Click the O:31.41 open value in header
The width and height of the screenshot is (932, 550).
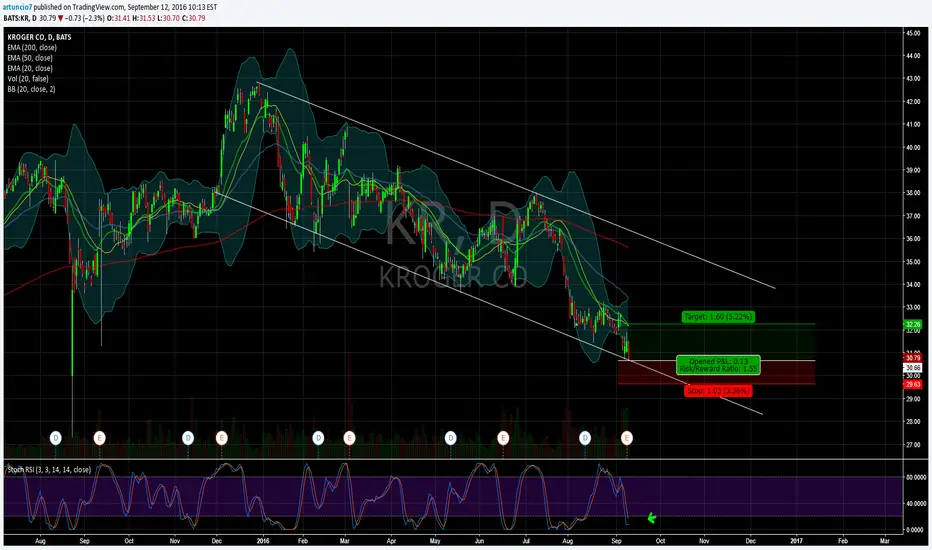coord(118,18)
